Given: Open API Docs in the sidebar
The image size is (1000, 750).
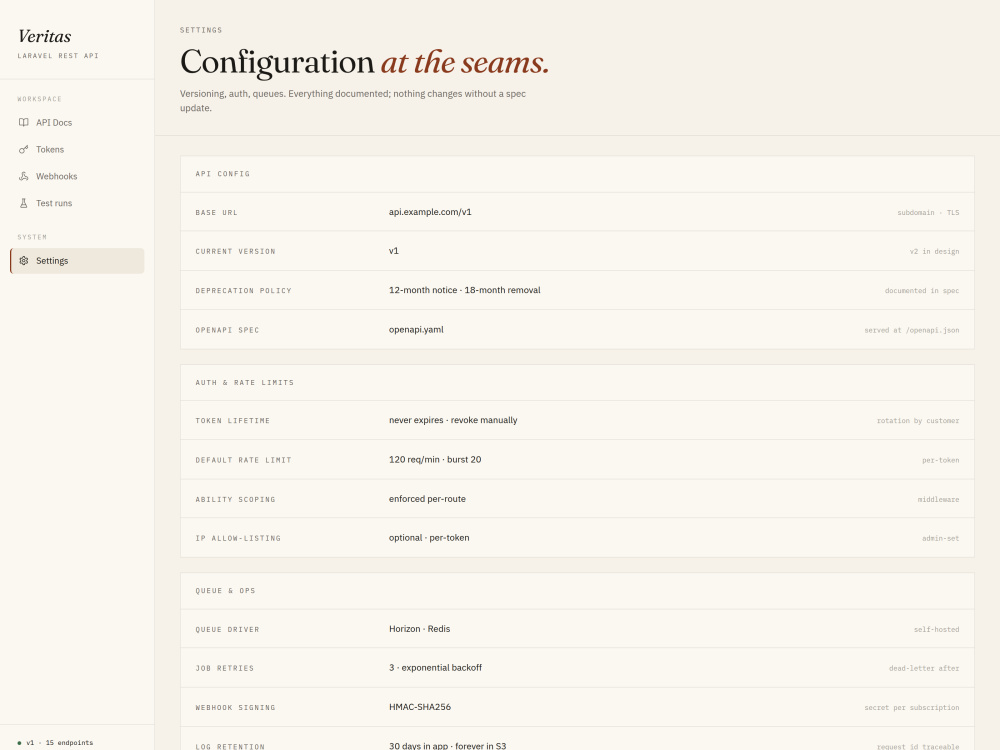Looking at the screenshot, I should tap(77, 122).
